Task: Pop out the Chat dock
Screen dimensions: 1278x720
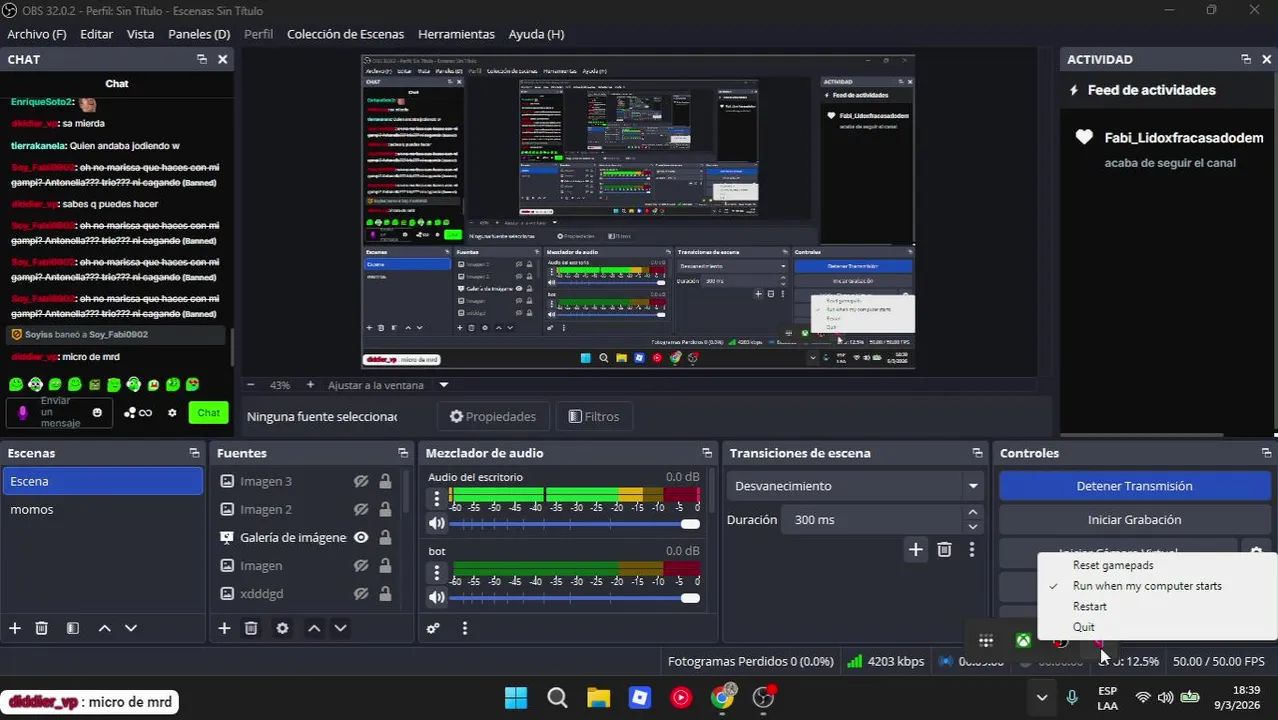Action: coord(202,59)
